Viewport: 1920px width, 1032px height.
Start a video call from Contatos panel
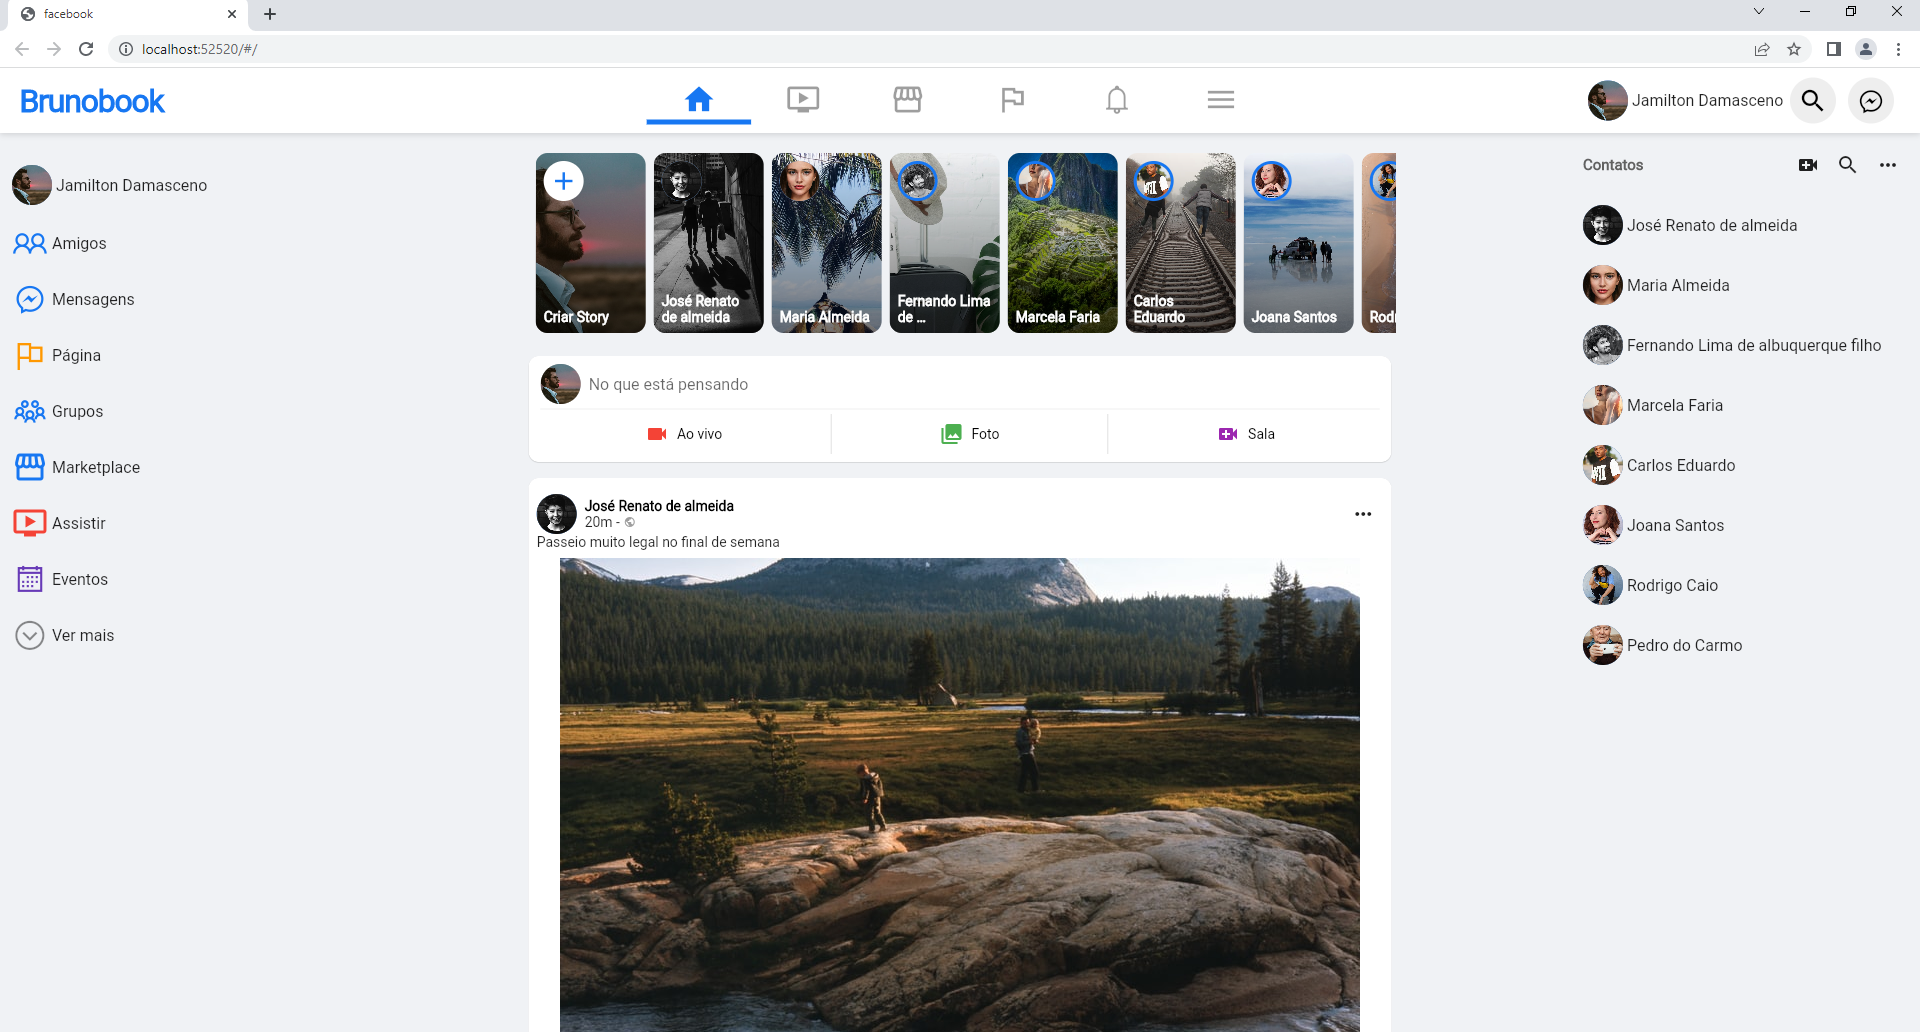(x=1808, y=165)
